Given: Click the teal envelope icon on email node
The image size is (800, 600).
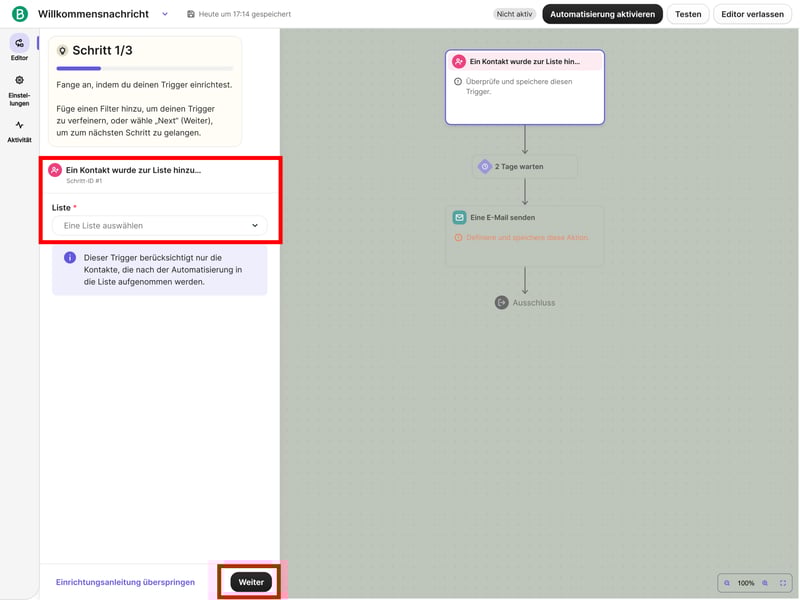Looking at the screenshot, I should pyautogui.click(x=459, y=217).
